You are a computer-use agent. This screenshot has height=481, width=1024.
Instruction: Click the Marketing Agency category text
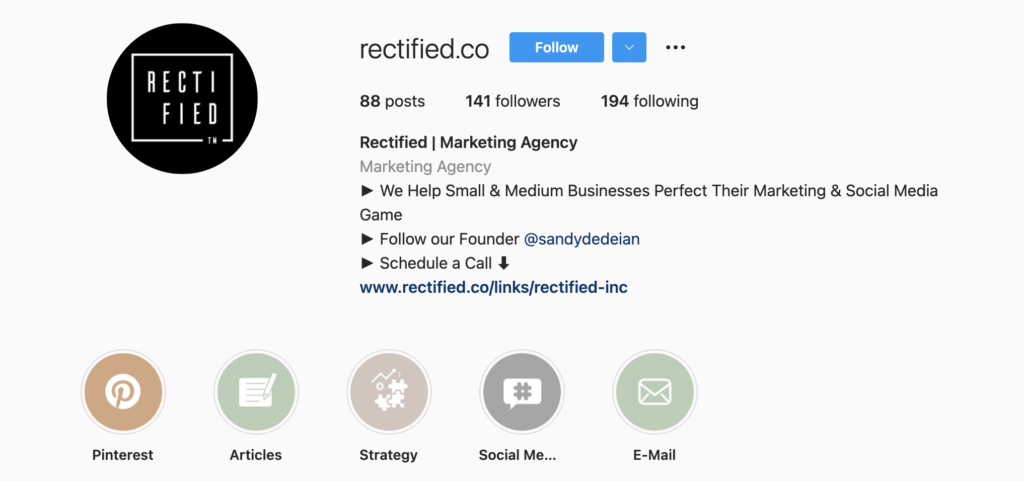(x=425, y=167)
